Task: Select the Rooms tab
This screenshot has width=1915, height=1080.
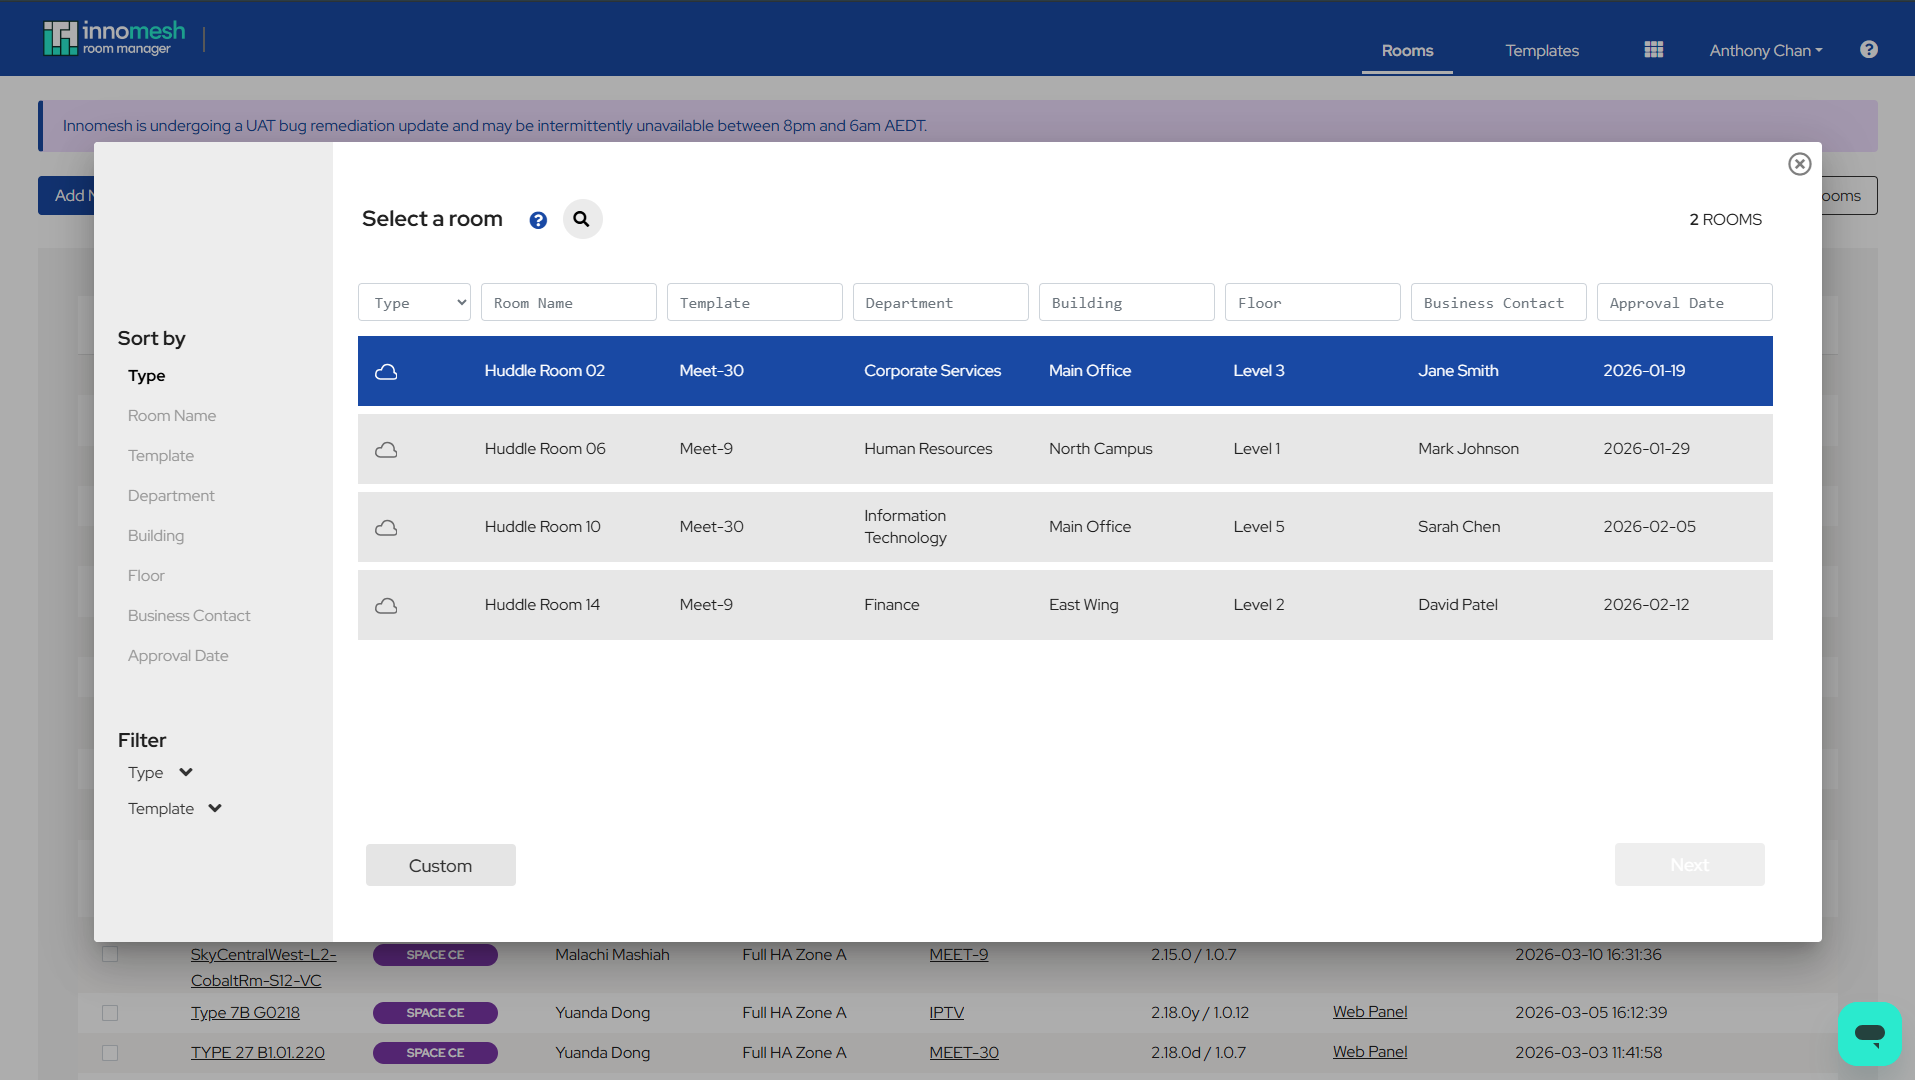Action: [x=1406, y=50]
